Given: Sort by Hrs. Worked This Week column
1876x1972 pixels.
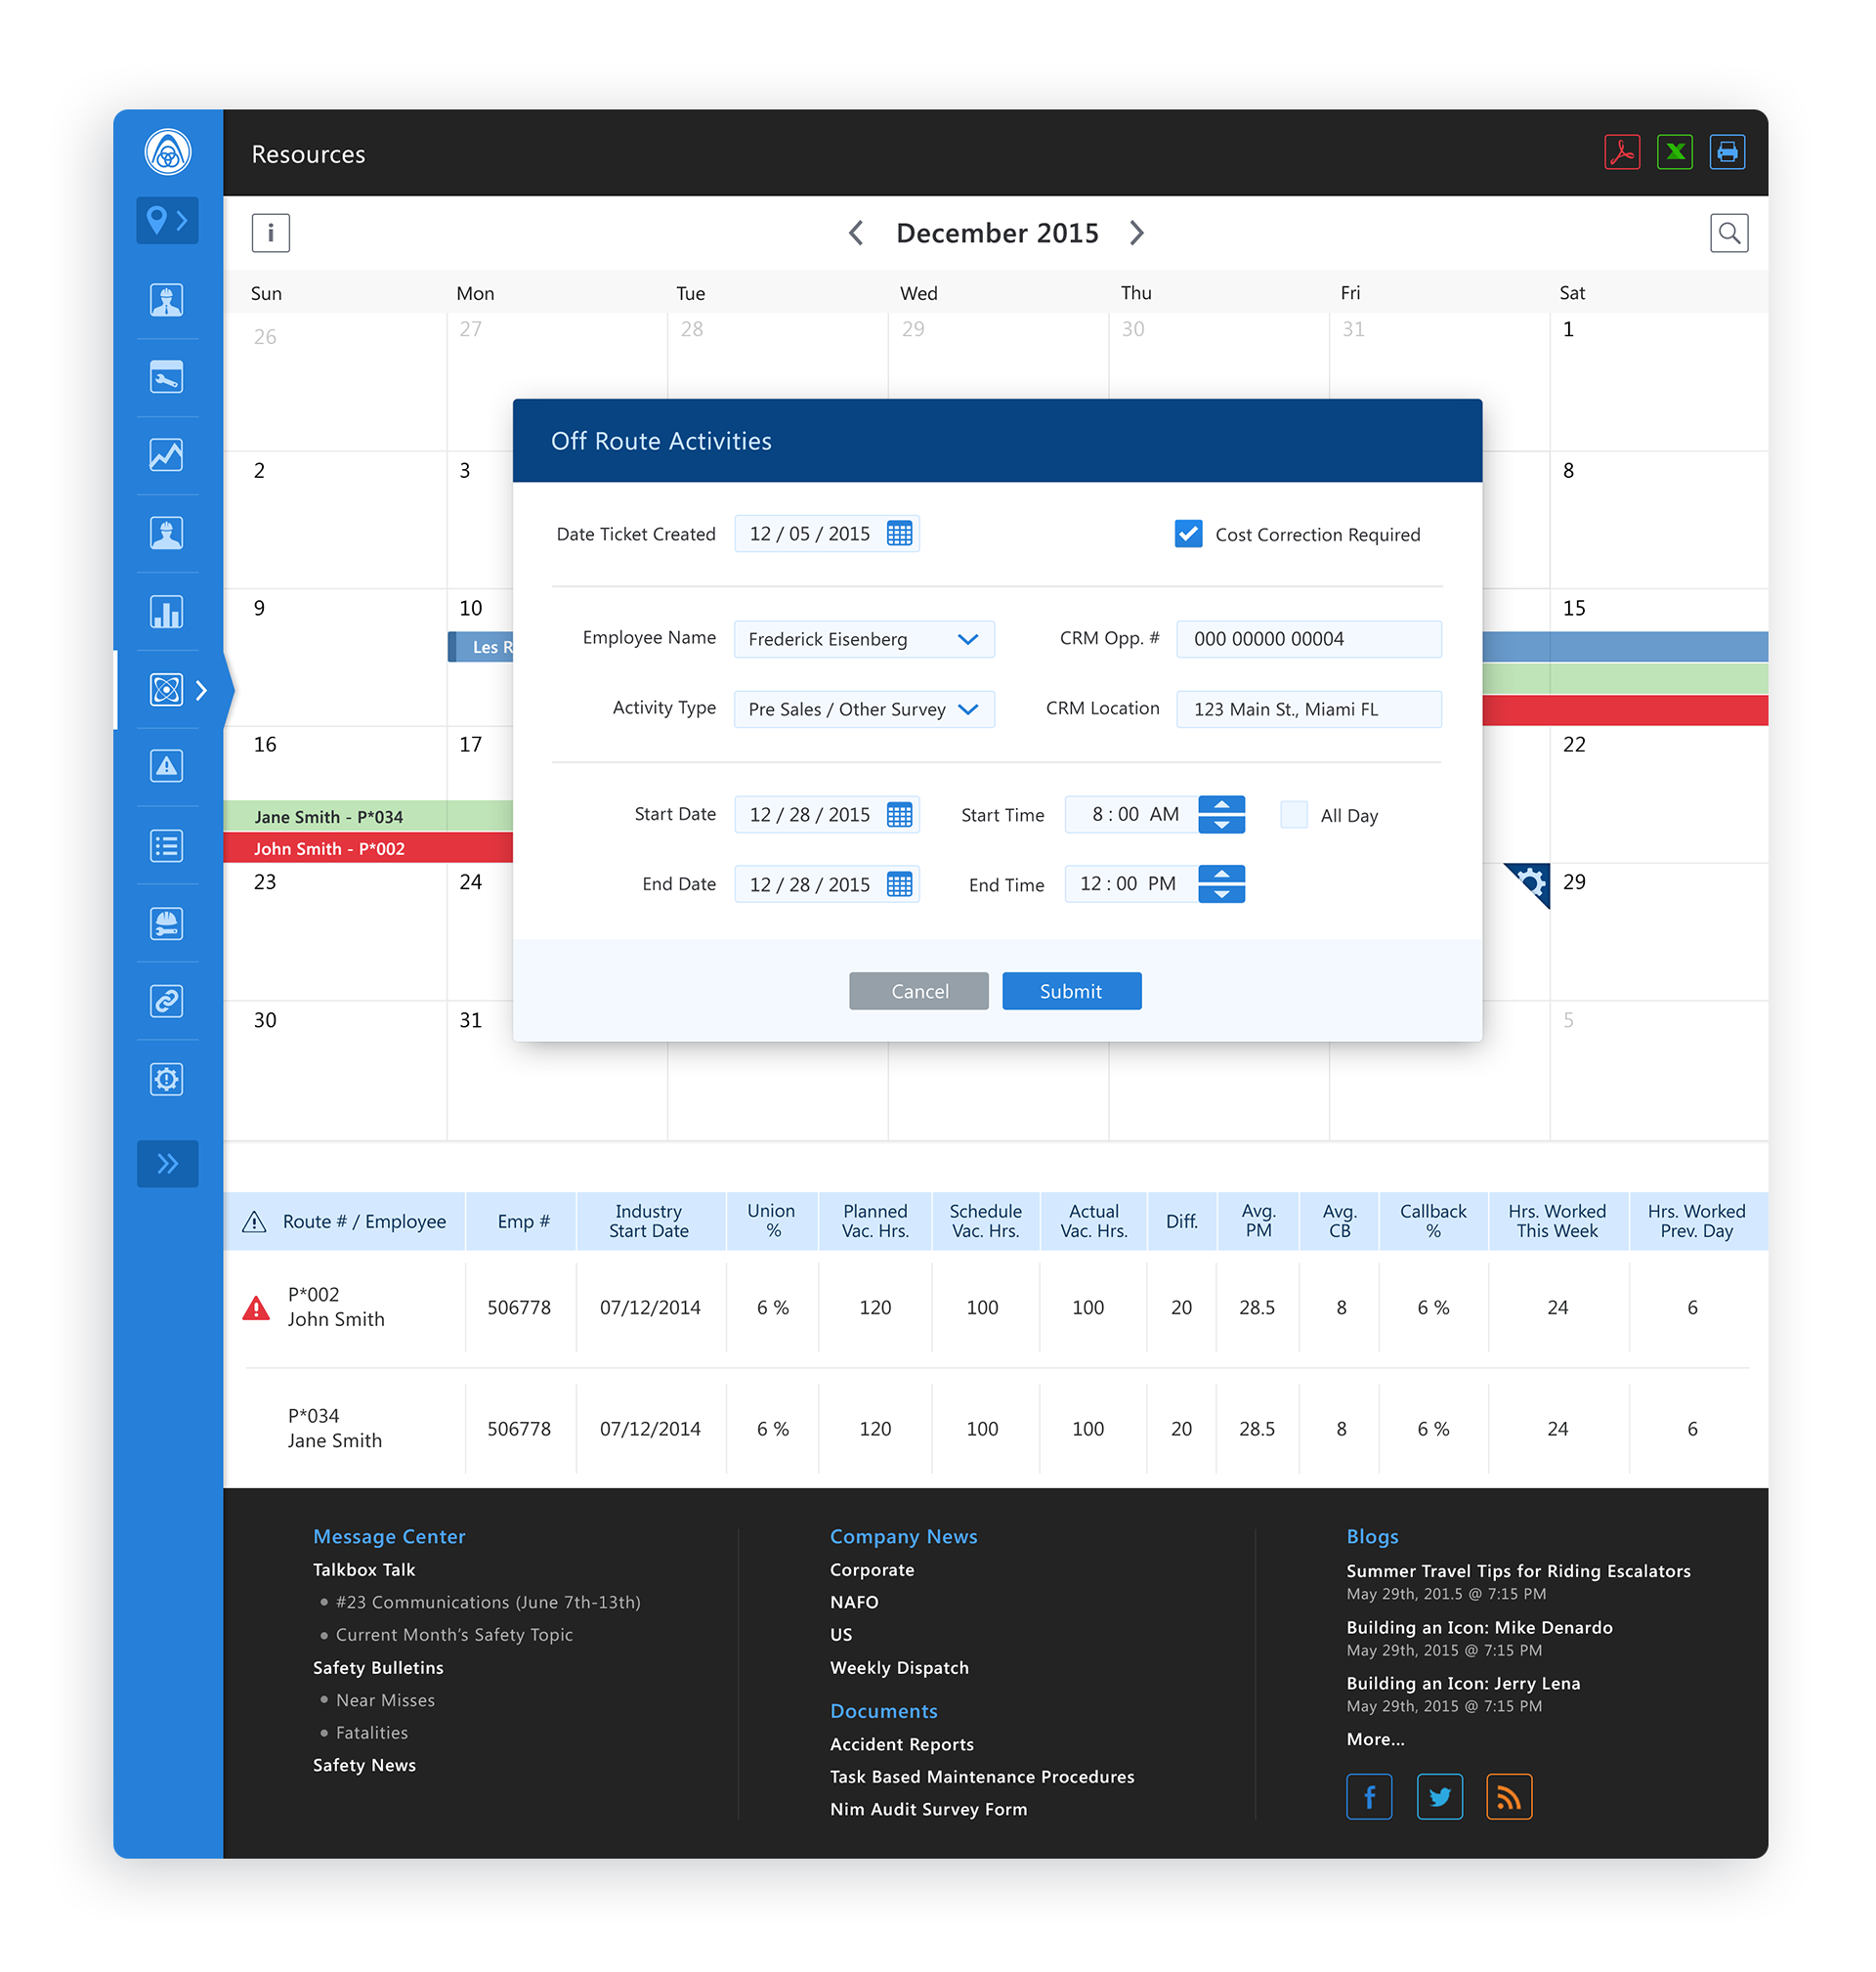Looking at the screenshot, I should point(1557,1221).
